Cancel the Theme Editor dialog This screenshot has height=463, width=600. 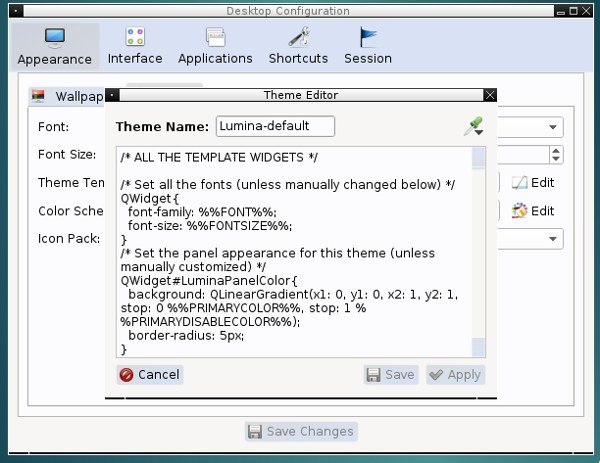pos(150,375)
